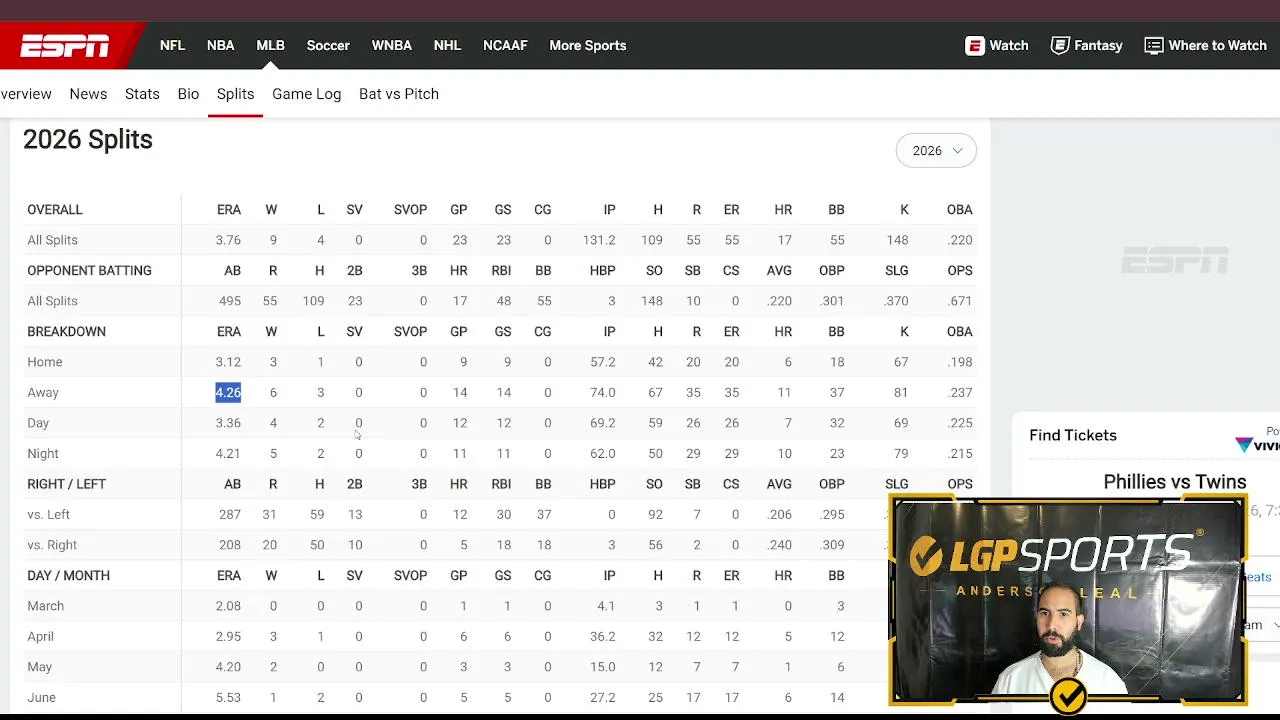Click the BREAKDOWN section header
The width and height of the screenshot is (1280, 720).
coord(66,332)
